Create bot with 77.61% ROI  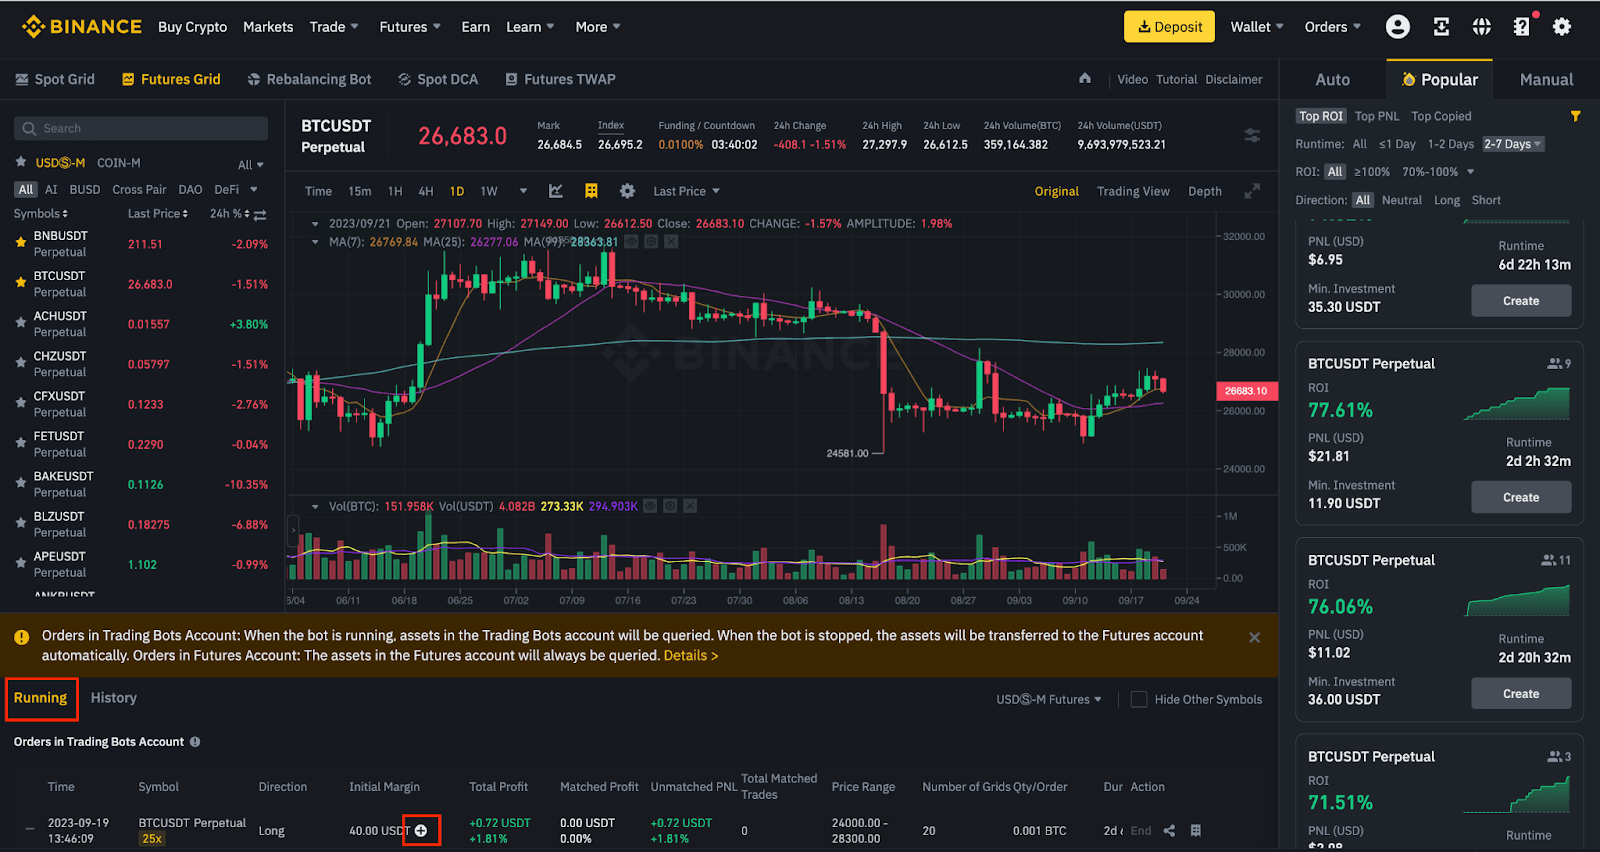[x=1521, y=497]
